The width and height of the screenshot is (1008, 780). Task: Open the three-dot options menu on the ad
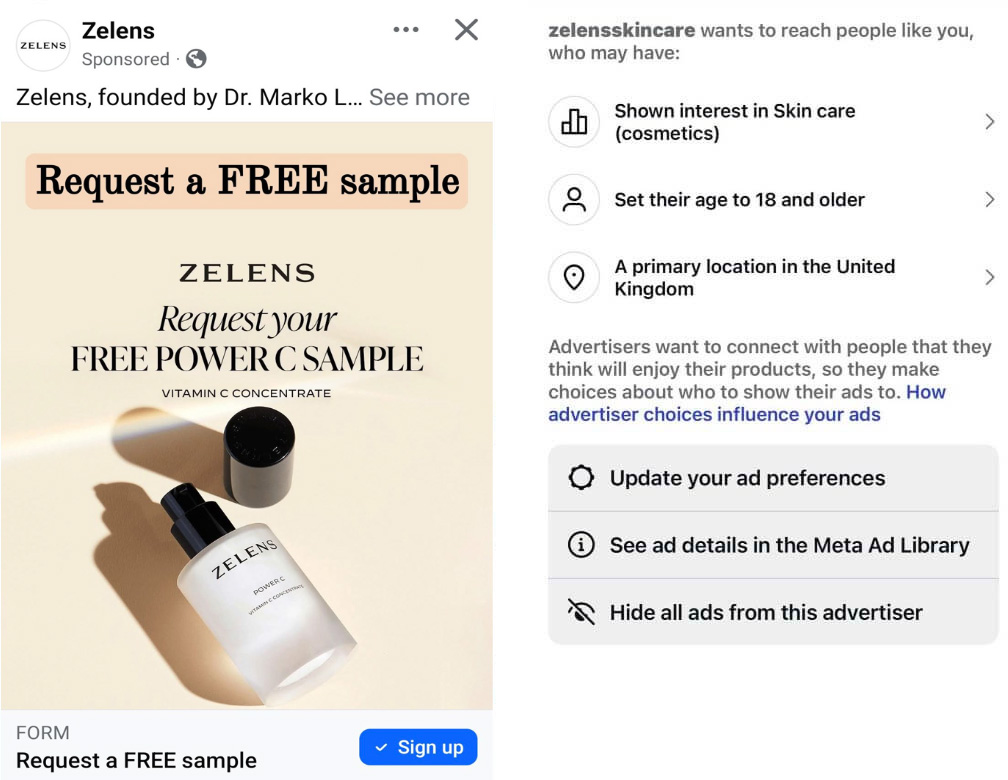(406, 30)
